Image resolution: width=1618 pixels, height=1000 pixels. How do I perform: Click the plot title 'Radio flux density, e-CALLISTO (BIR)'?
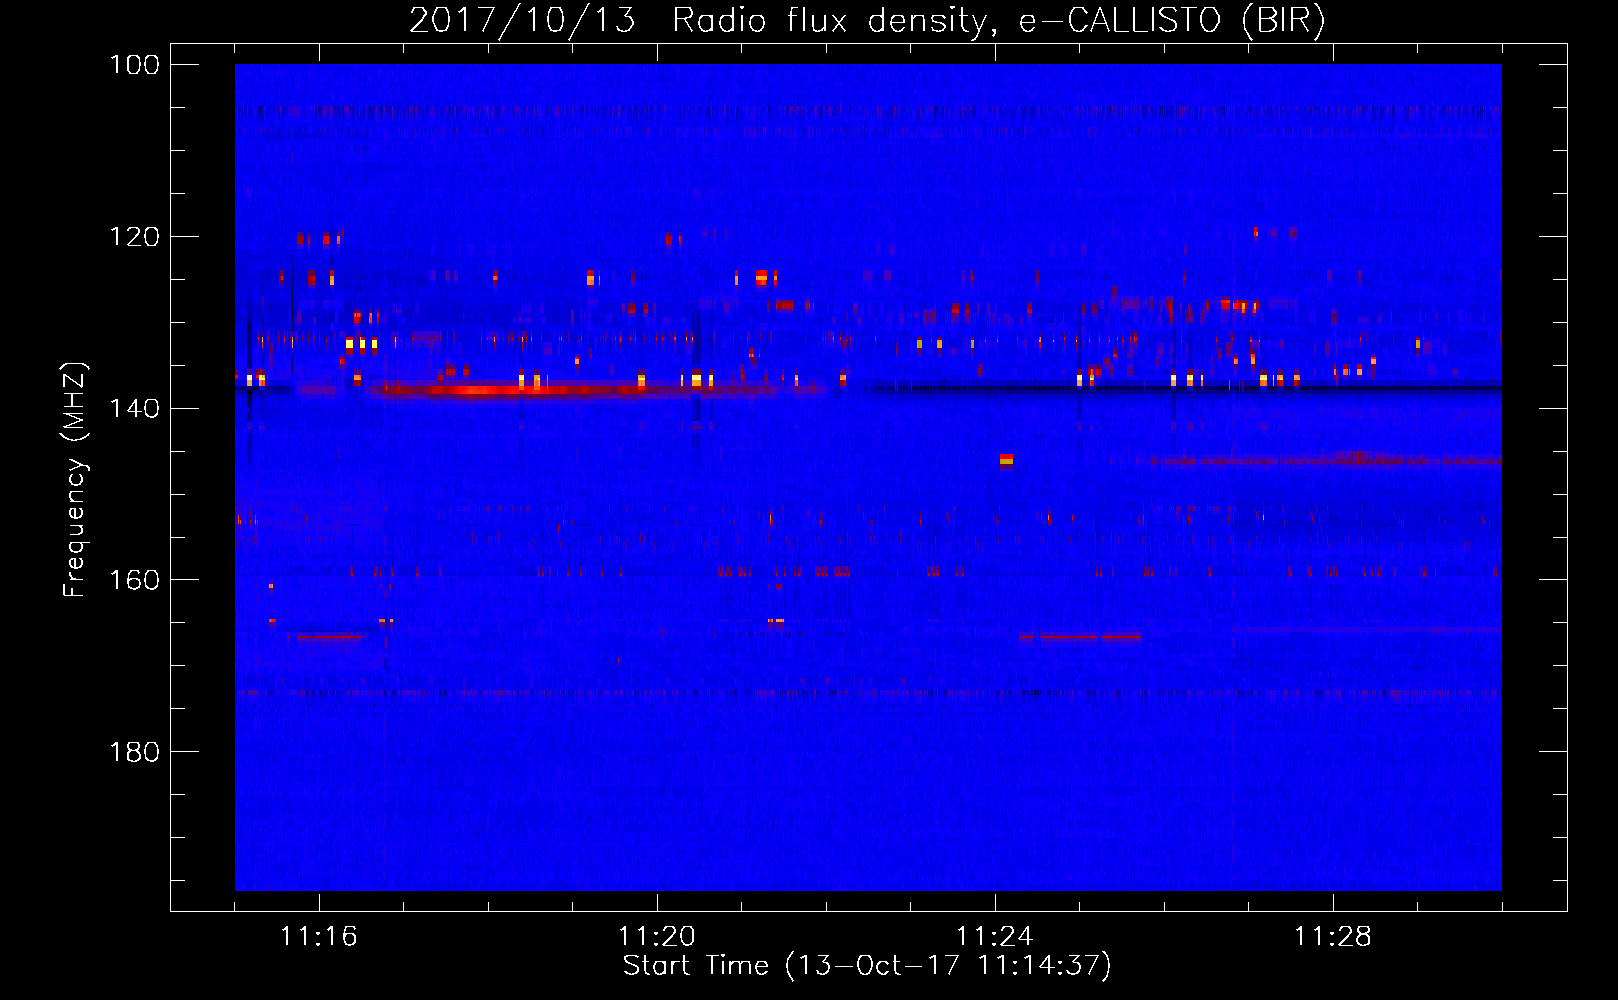(999, 20)
